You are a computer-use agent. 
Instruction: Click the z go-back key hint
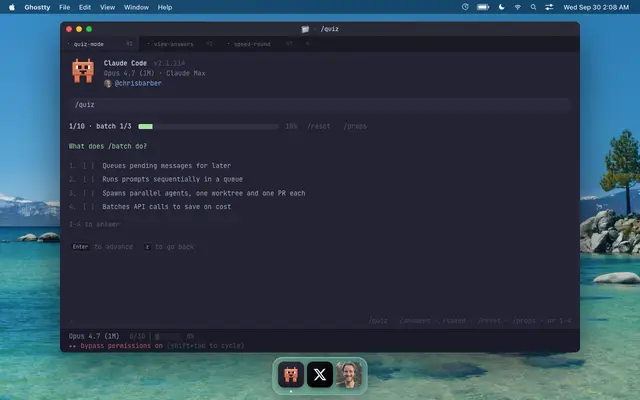click(147, 247)
